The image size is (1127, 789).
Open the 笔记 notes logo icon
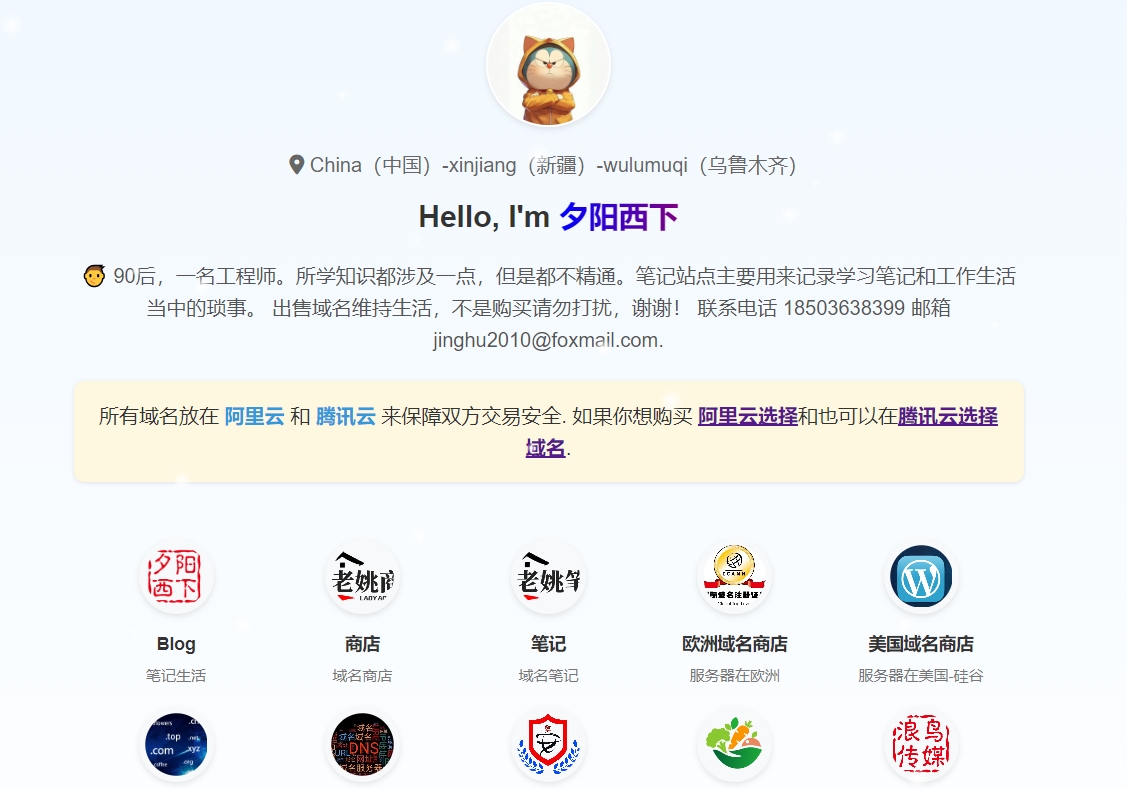[548, 577]
